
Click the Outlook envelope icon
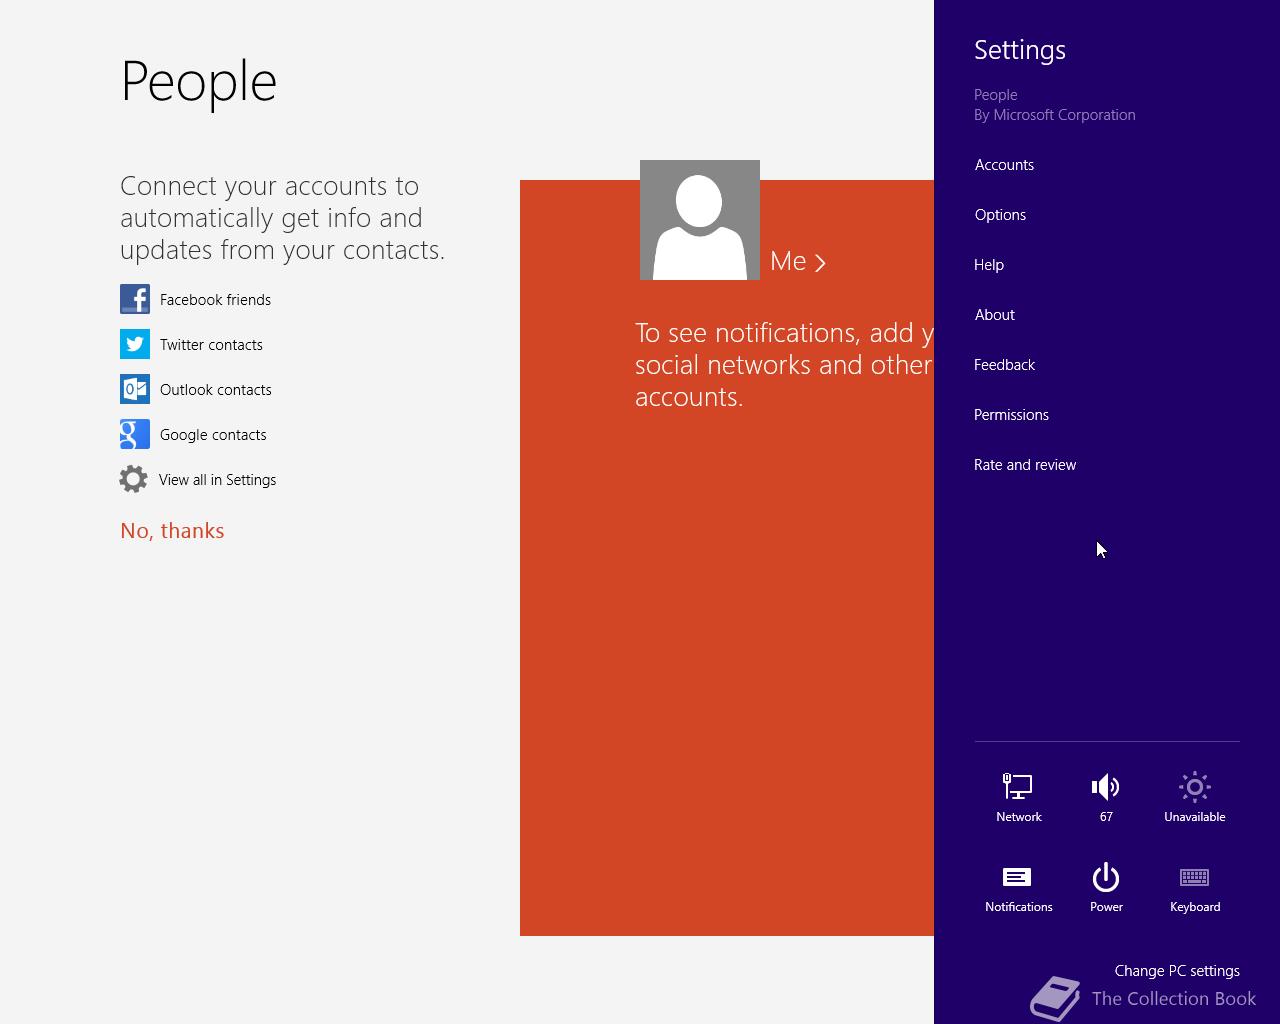click(135, 389)
